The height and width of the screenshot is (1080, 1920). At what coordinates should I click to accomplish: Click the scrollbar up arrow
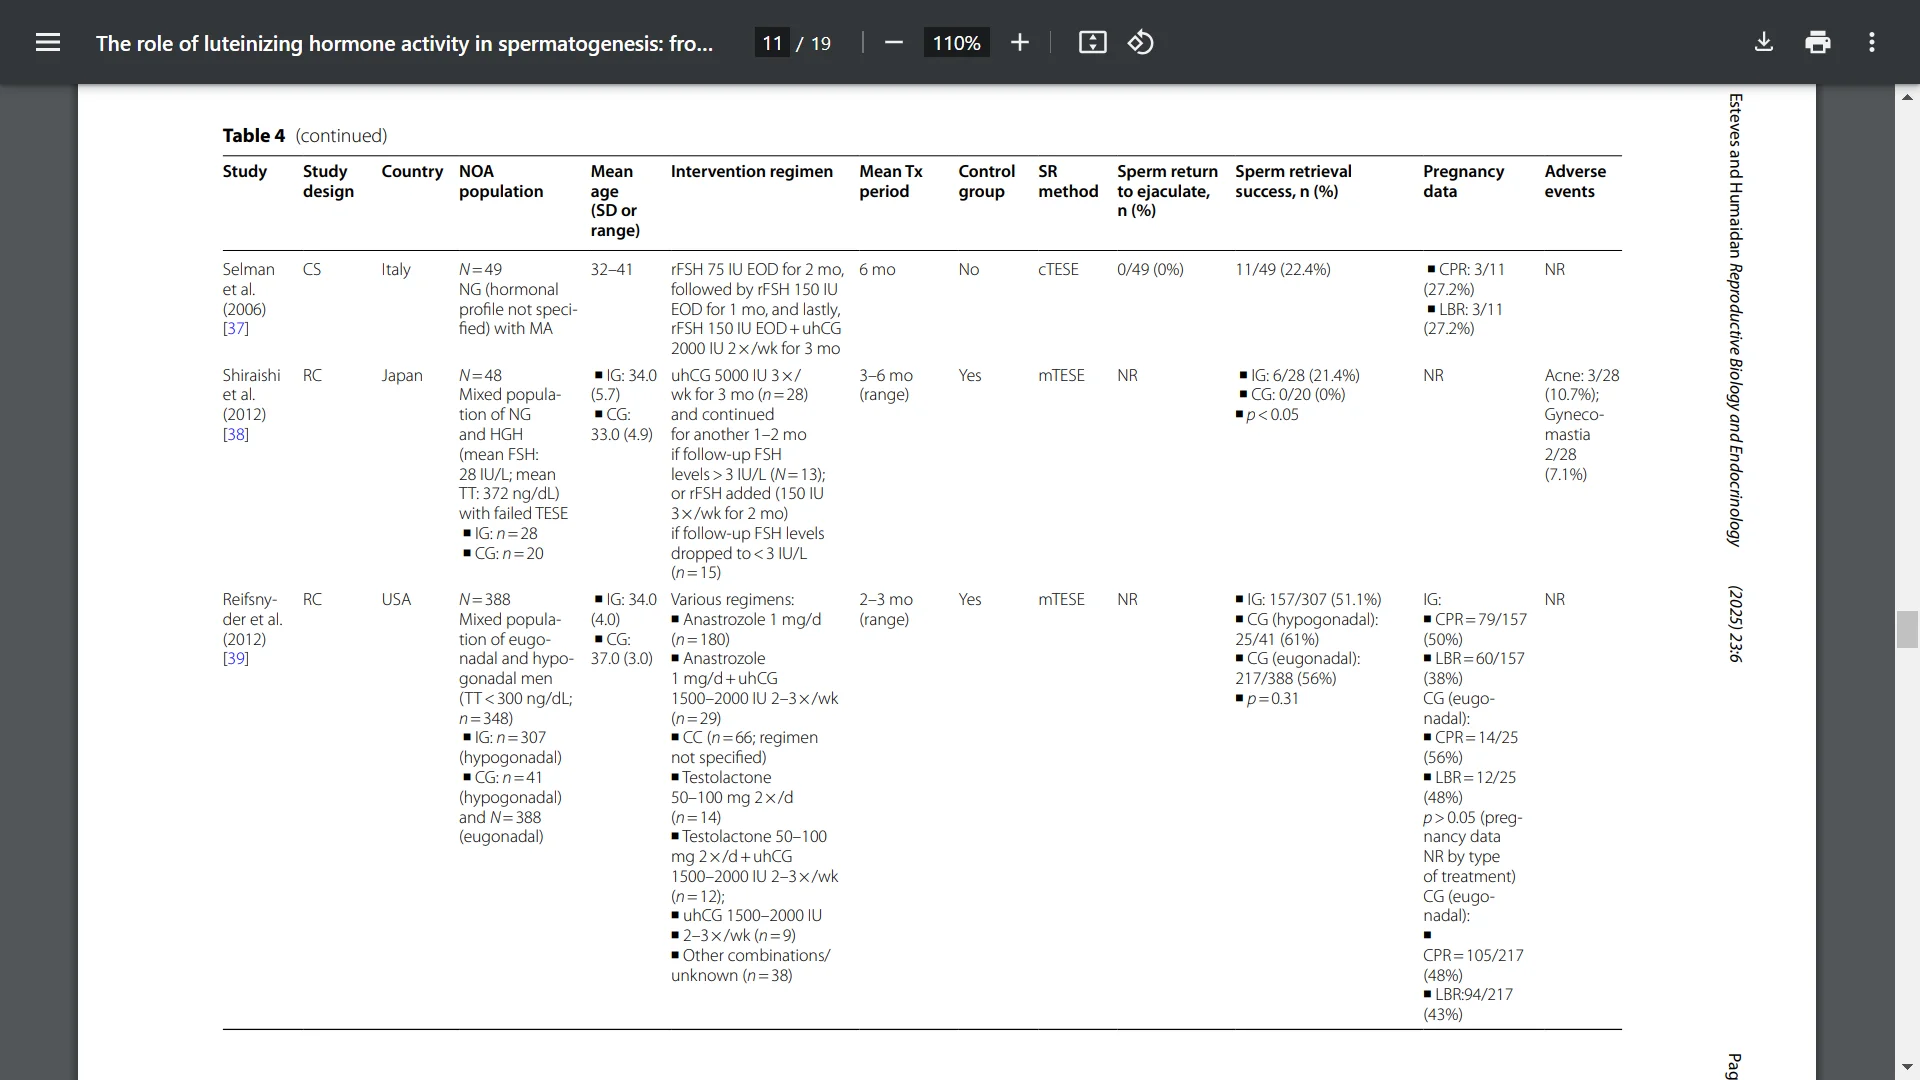(1907, 97)
